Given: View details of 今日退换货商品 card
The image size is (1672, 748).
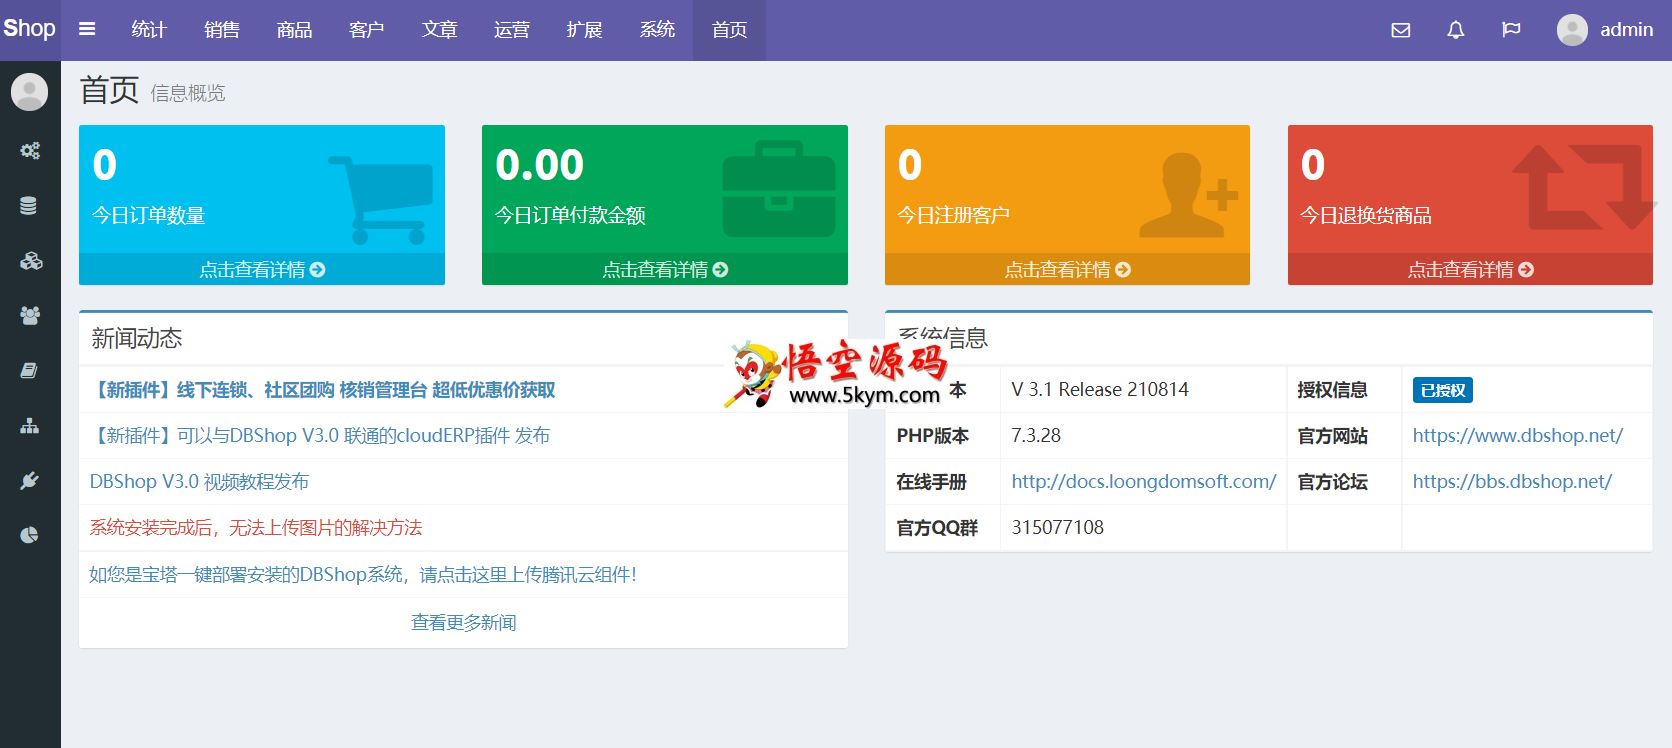Looking at the screenshot, I should (1470, 269).
